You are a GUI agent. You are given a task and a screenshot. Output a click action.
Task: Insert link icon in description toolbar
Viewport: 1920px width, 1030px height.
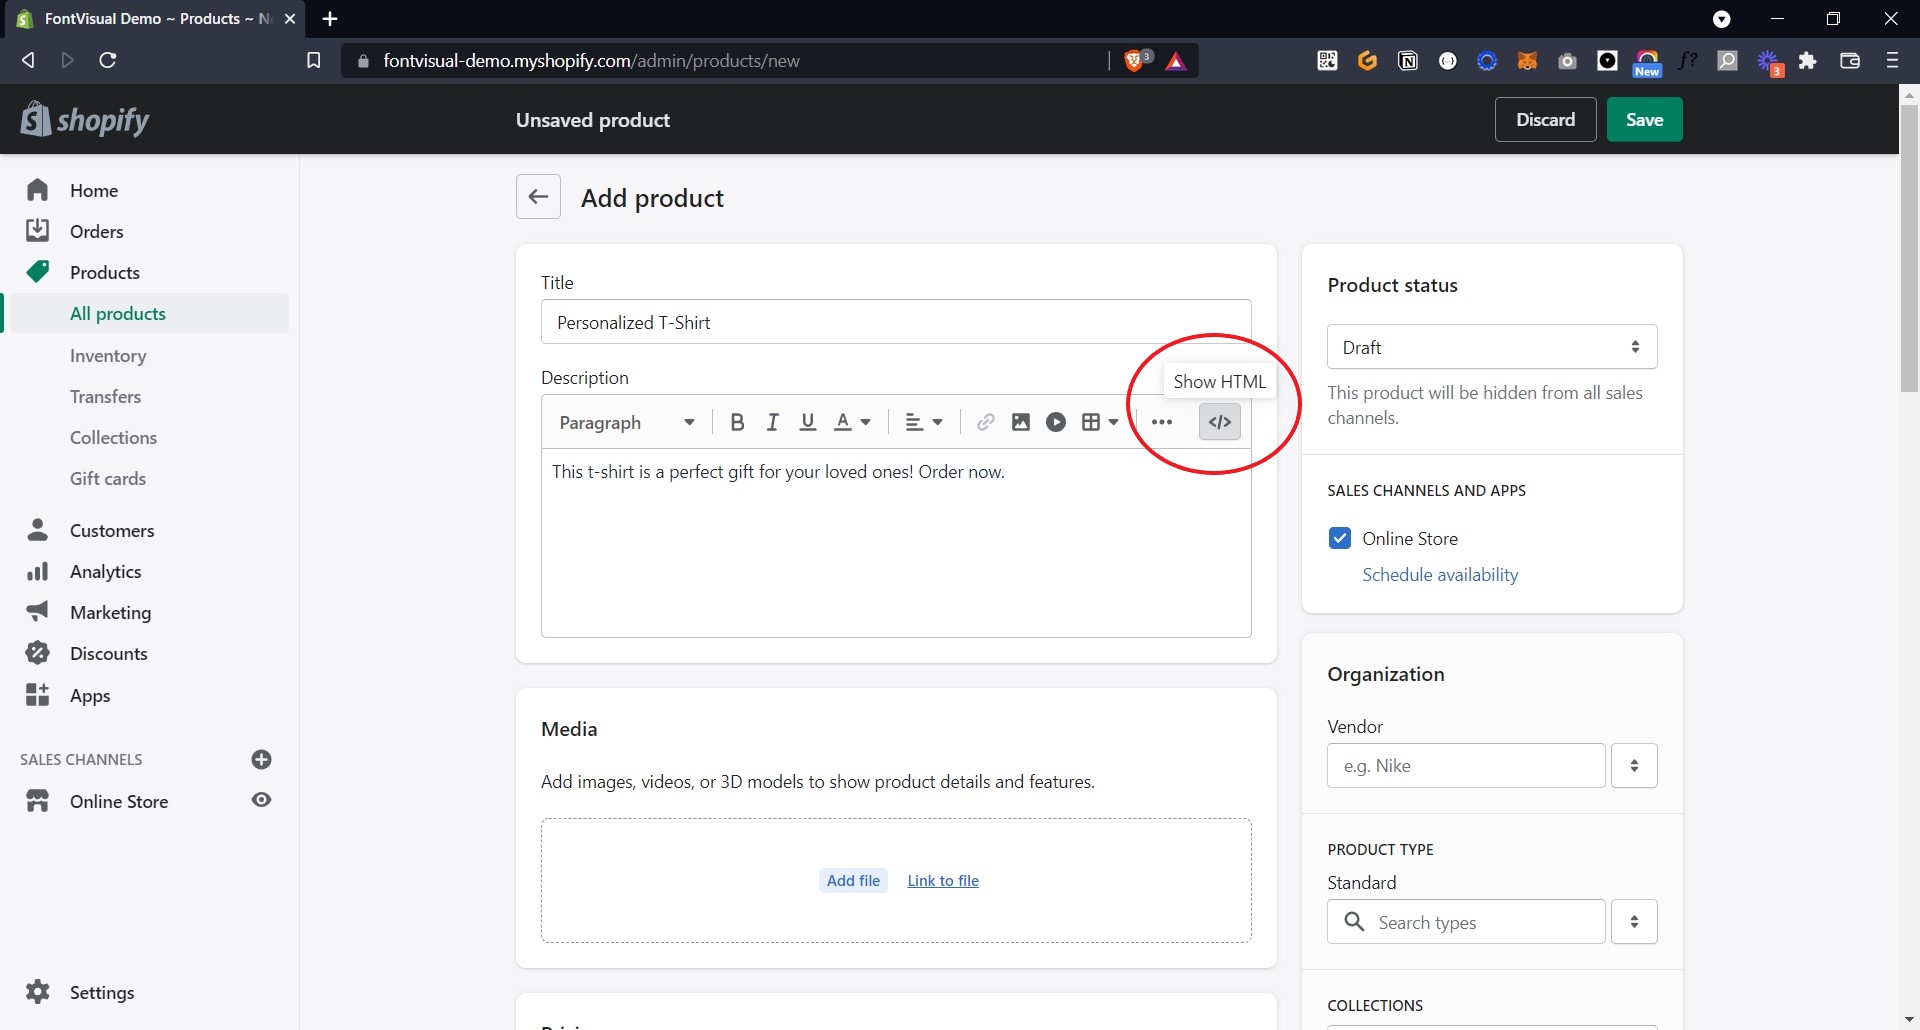click(985, 422)
